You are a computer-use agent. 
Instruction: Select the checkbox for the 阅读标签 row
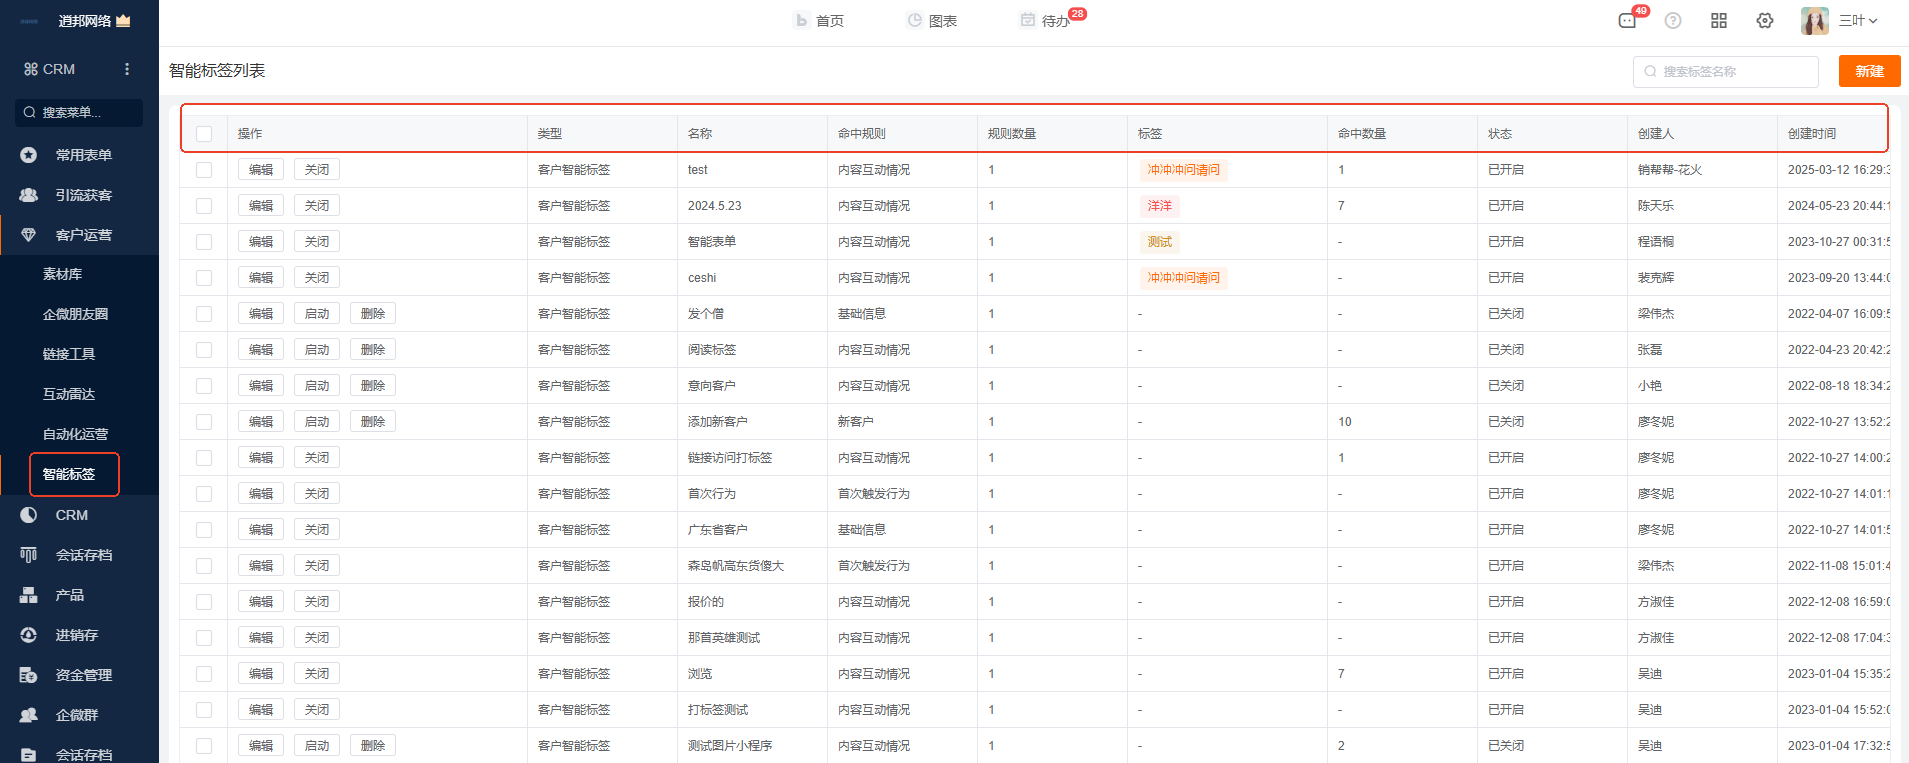tap(204, 350)
